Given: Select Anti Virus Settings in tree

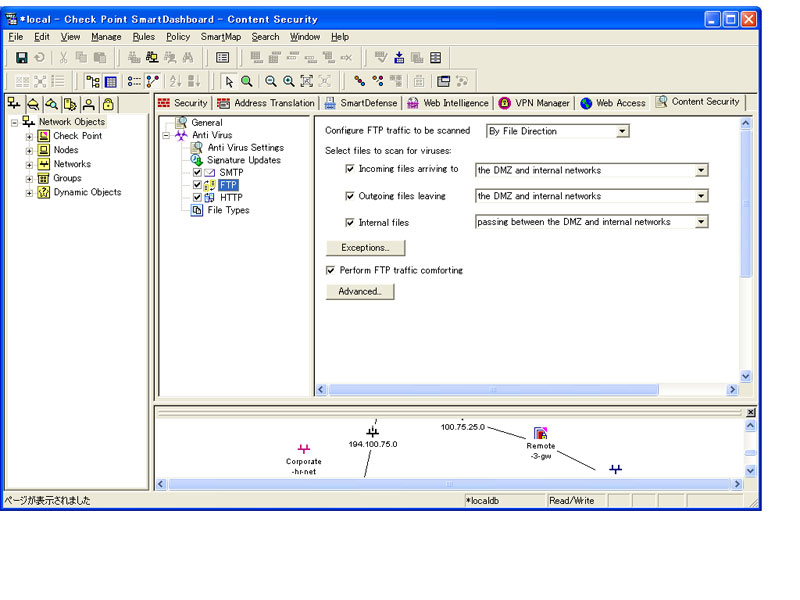Looking at the screenshot, I should 245,147.
